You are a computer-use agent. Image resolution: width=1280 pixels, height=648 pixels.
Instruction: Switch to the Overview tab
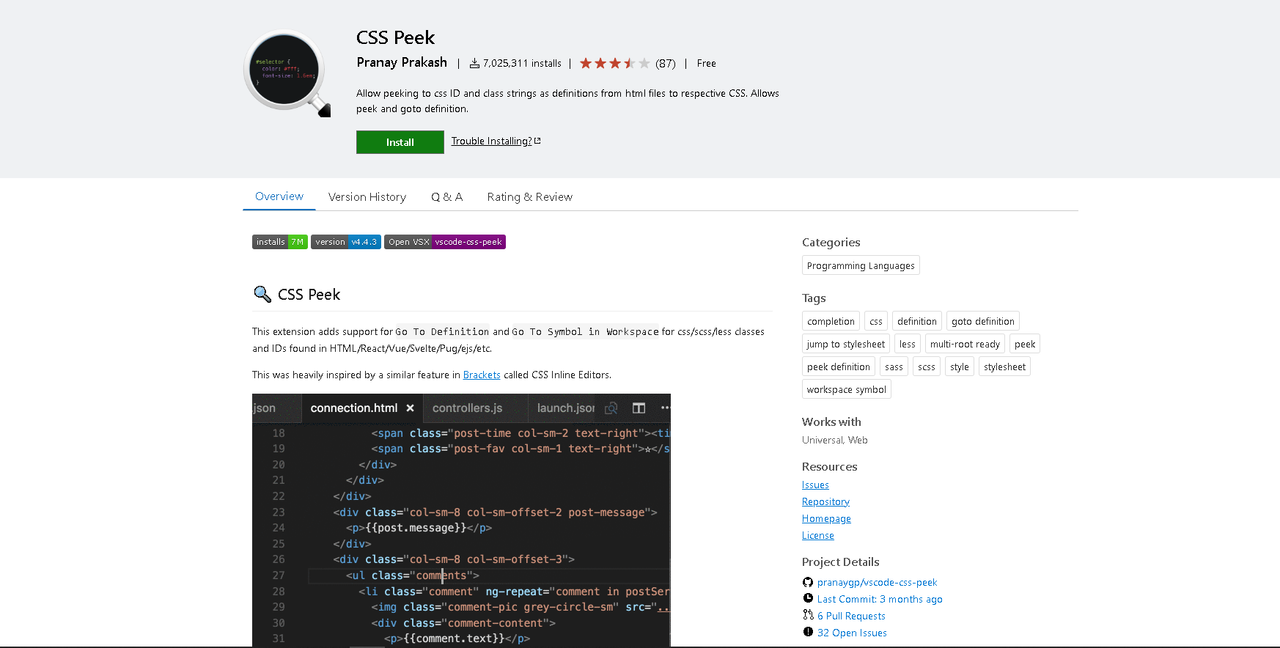pos(279,196)
